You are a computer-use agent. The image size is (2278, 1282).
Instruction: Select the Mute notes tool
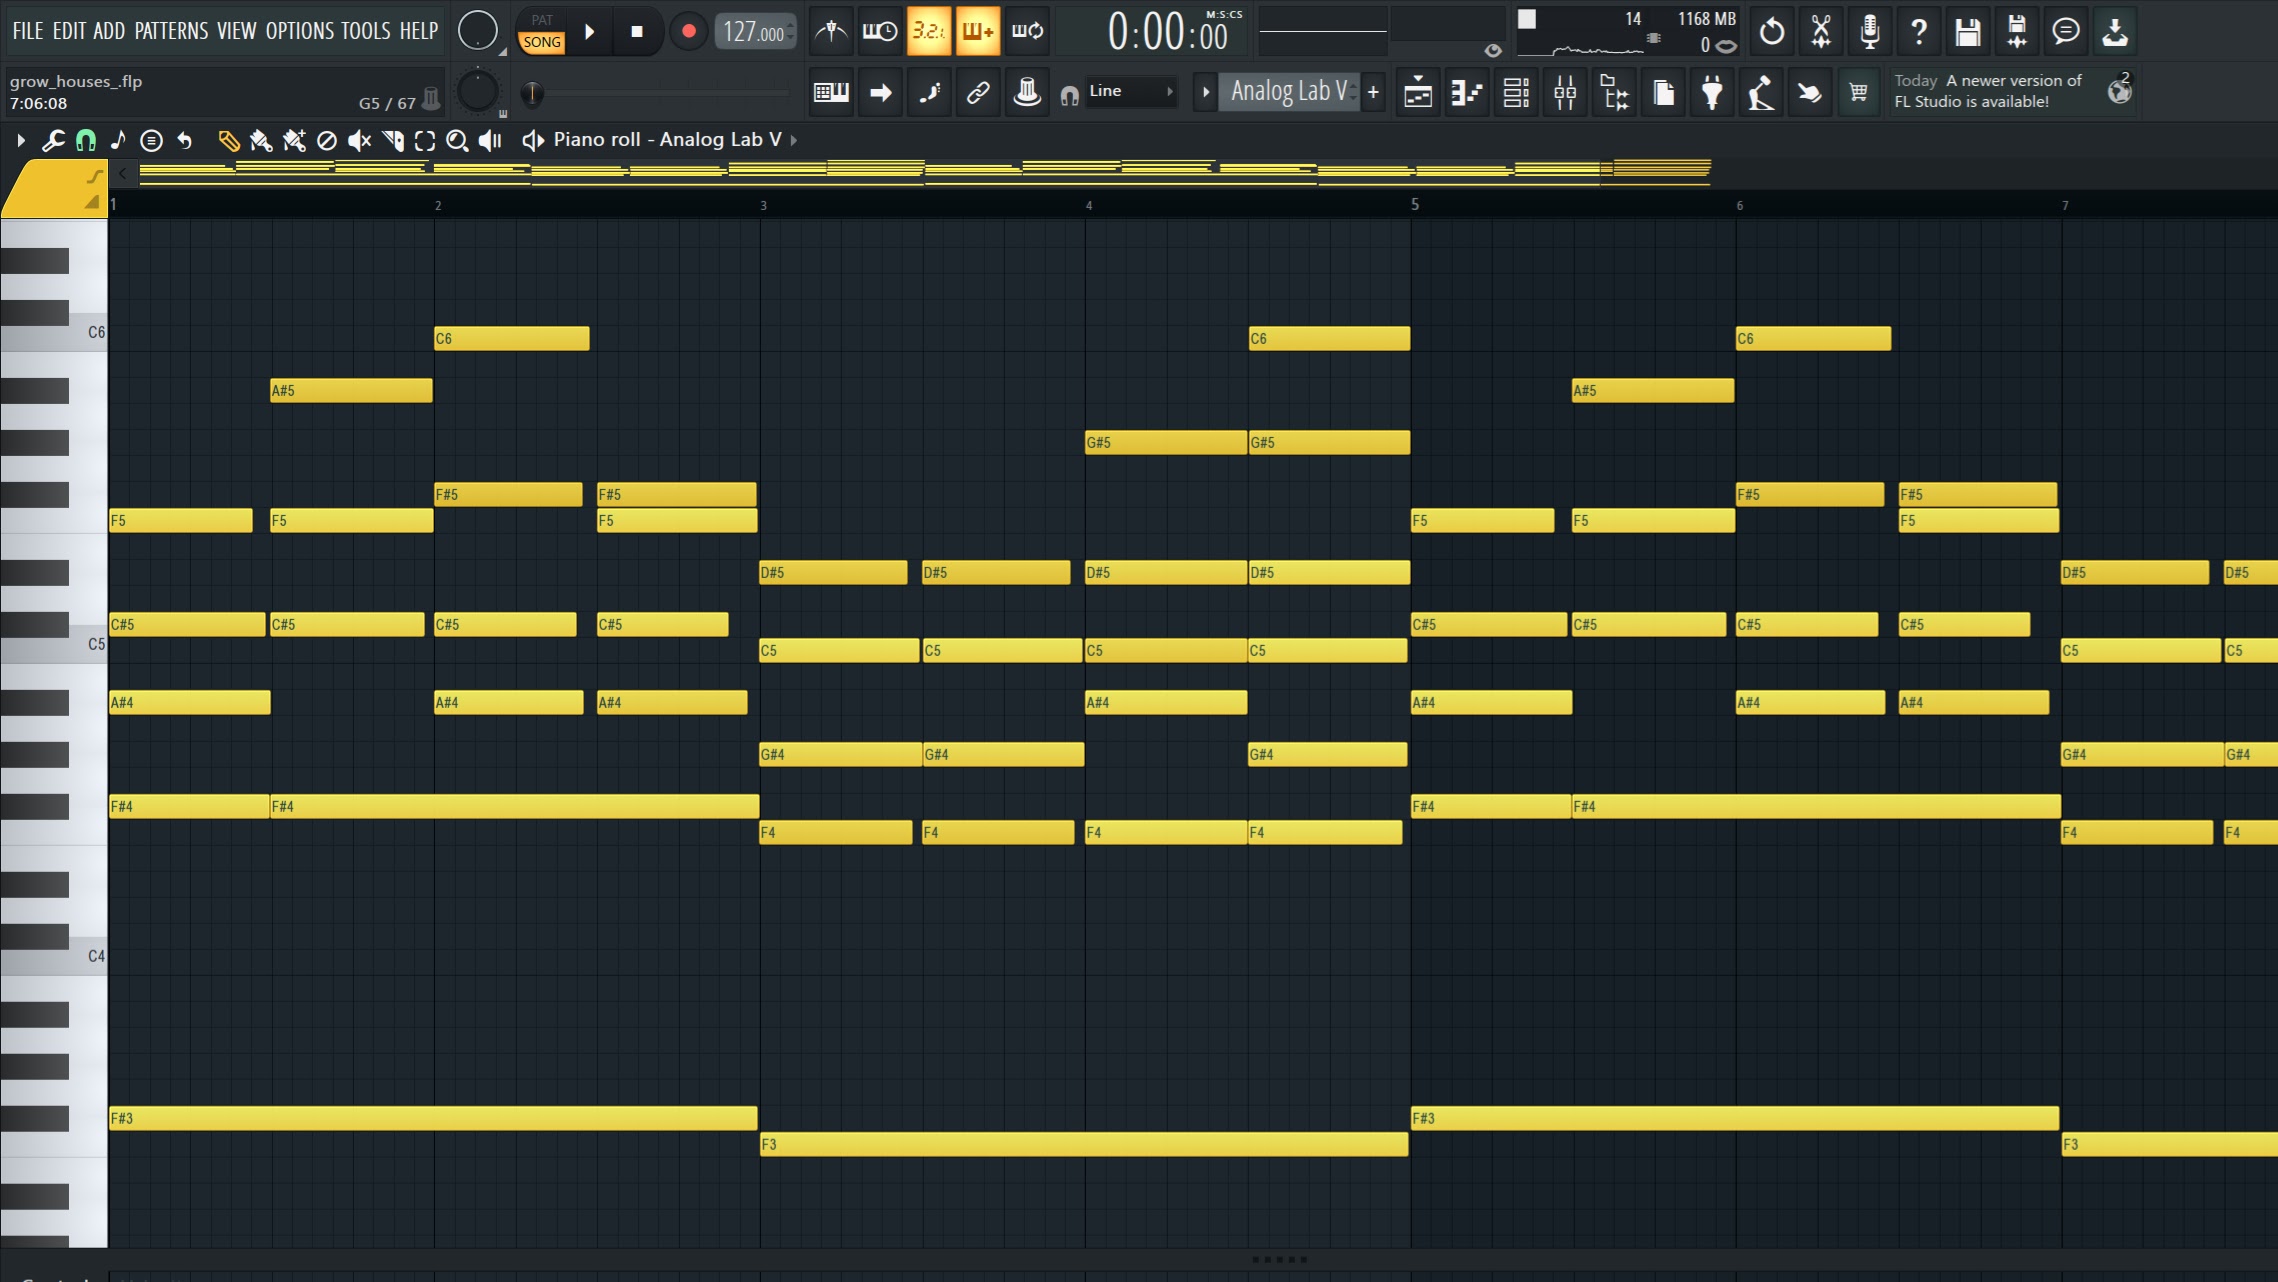click(359, 141)
